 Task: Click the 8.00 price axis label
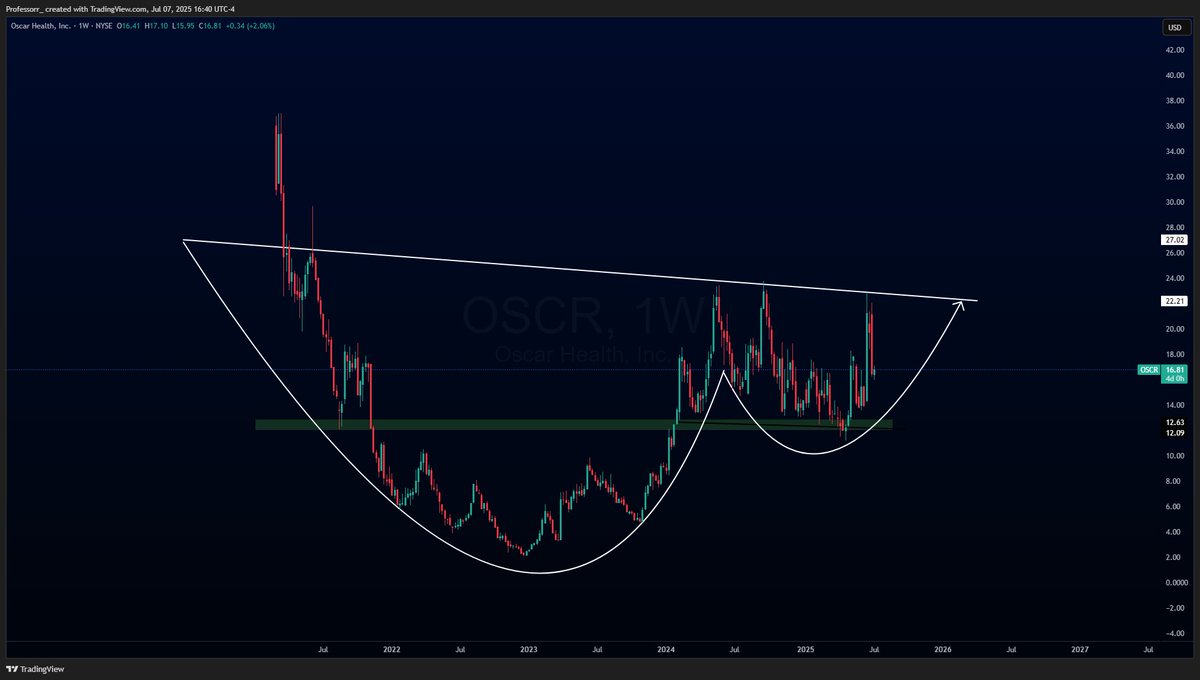1174,481
